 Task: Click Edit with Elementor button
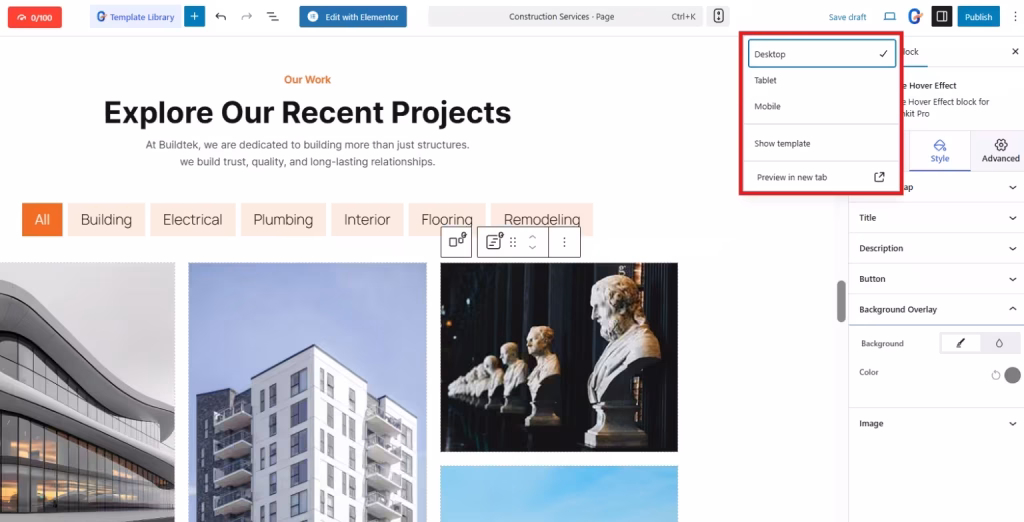(x=353, y=17)
